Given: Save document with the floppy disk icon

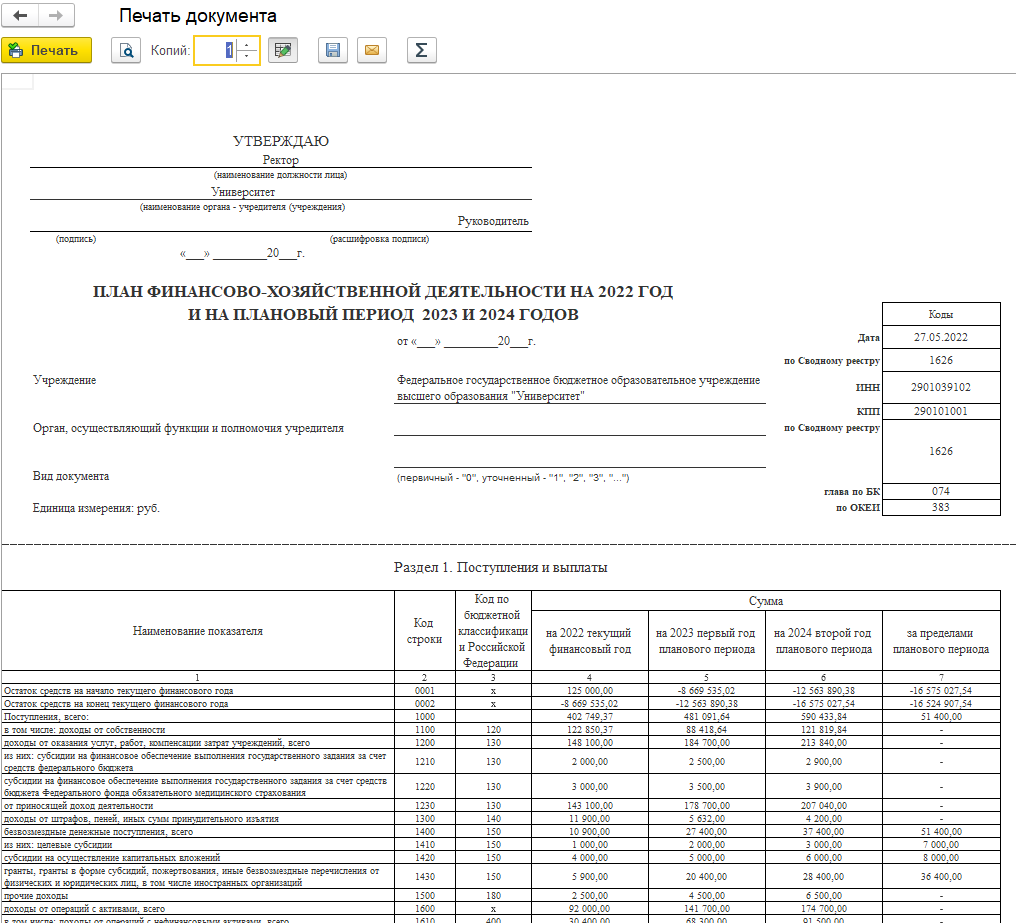Looking at the screenshot, I should pyautogui.click(x=333, y=51).
